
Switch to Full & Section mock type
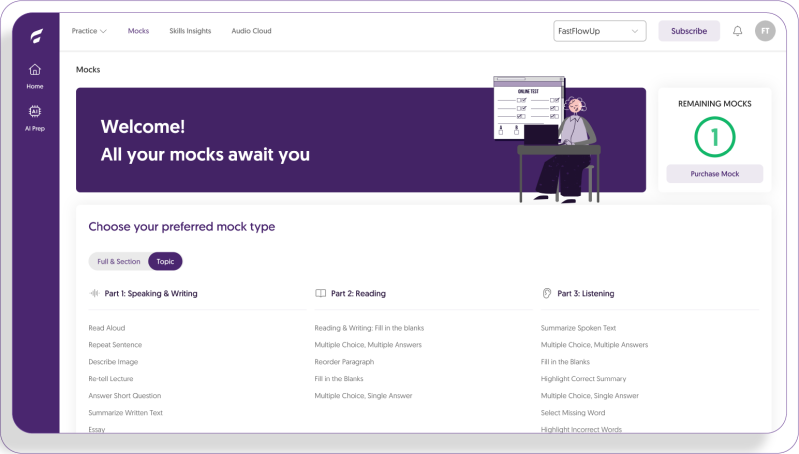click(118, 261)
